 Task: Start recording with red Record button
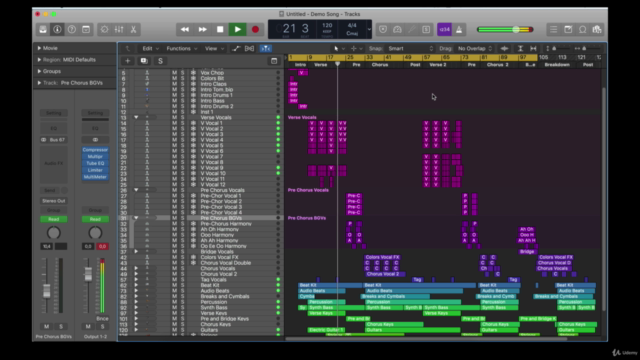pos(256,29)
